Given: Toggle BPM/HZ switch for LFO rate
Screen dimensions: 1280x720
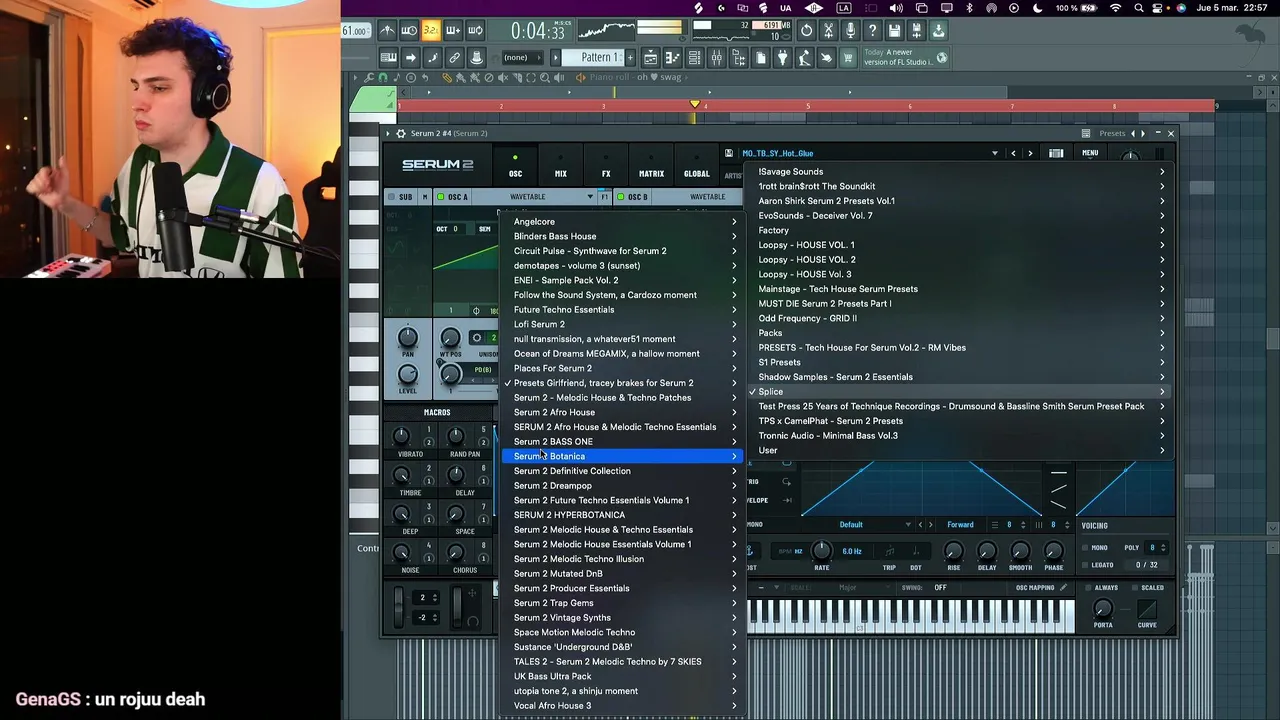Looking at the screenshot, I should (x=791, y=551).
